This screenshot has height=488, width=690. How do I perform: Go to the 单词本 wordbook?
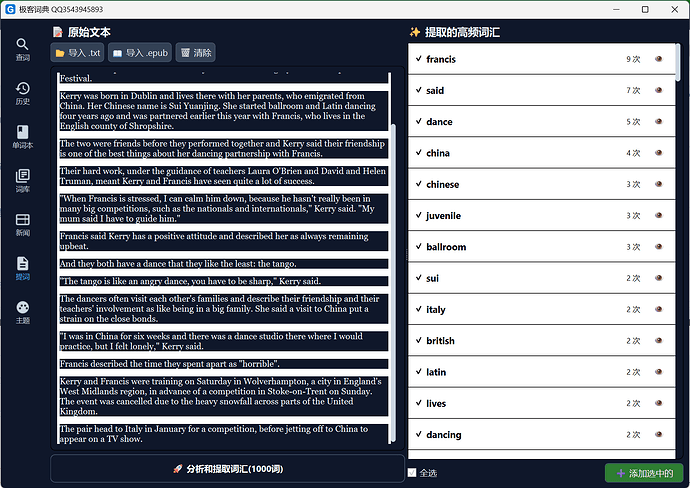pyautogui.click(x=22, y=136)
